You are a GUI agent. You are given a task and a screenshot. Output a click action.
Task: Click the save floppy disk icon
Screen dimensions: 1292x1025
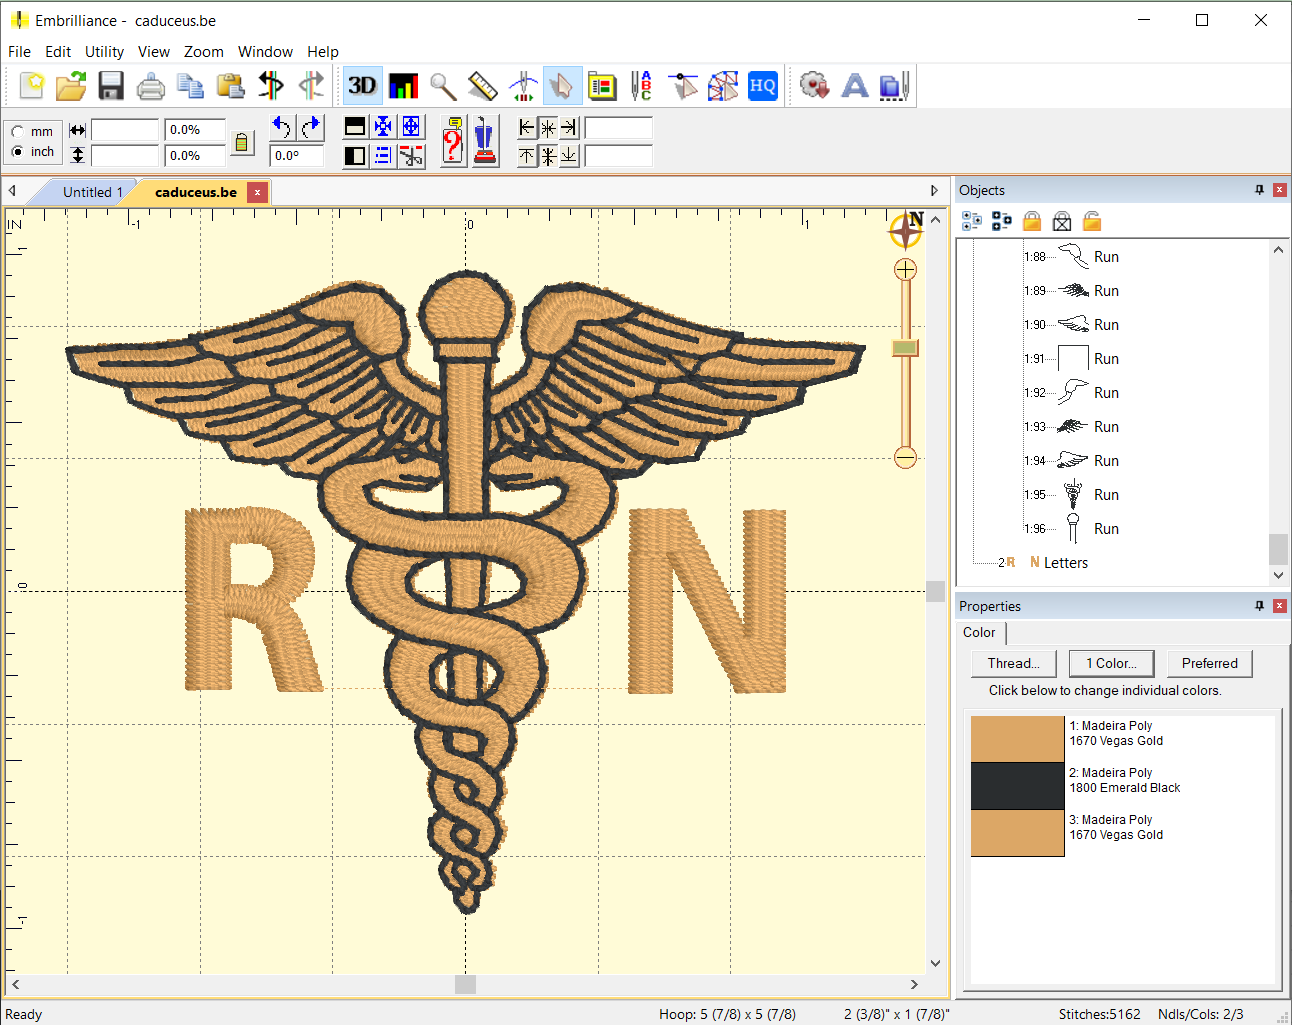(x=111, y=86)
